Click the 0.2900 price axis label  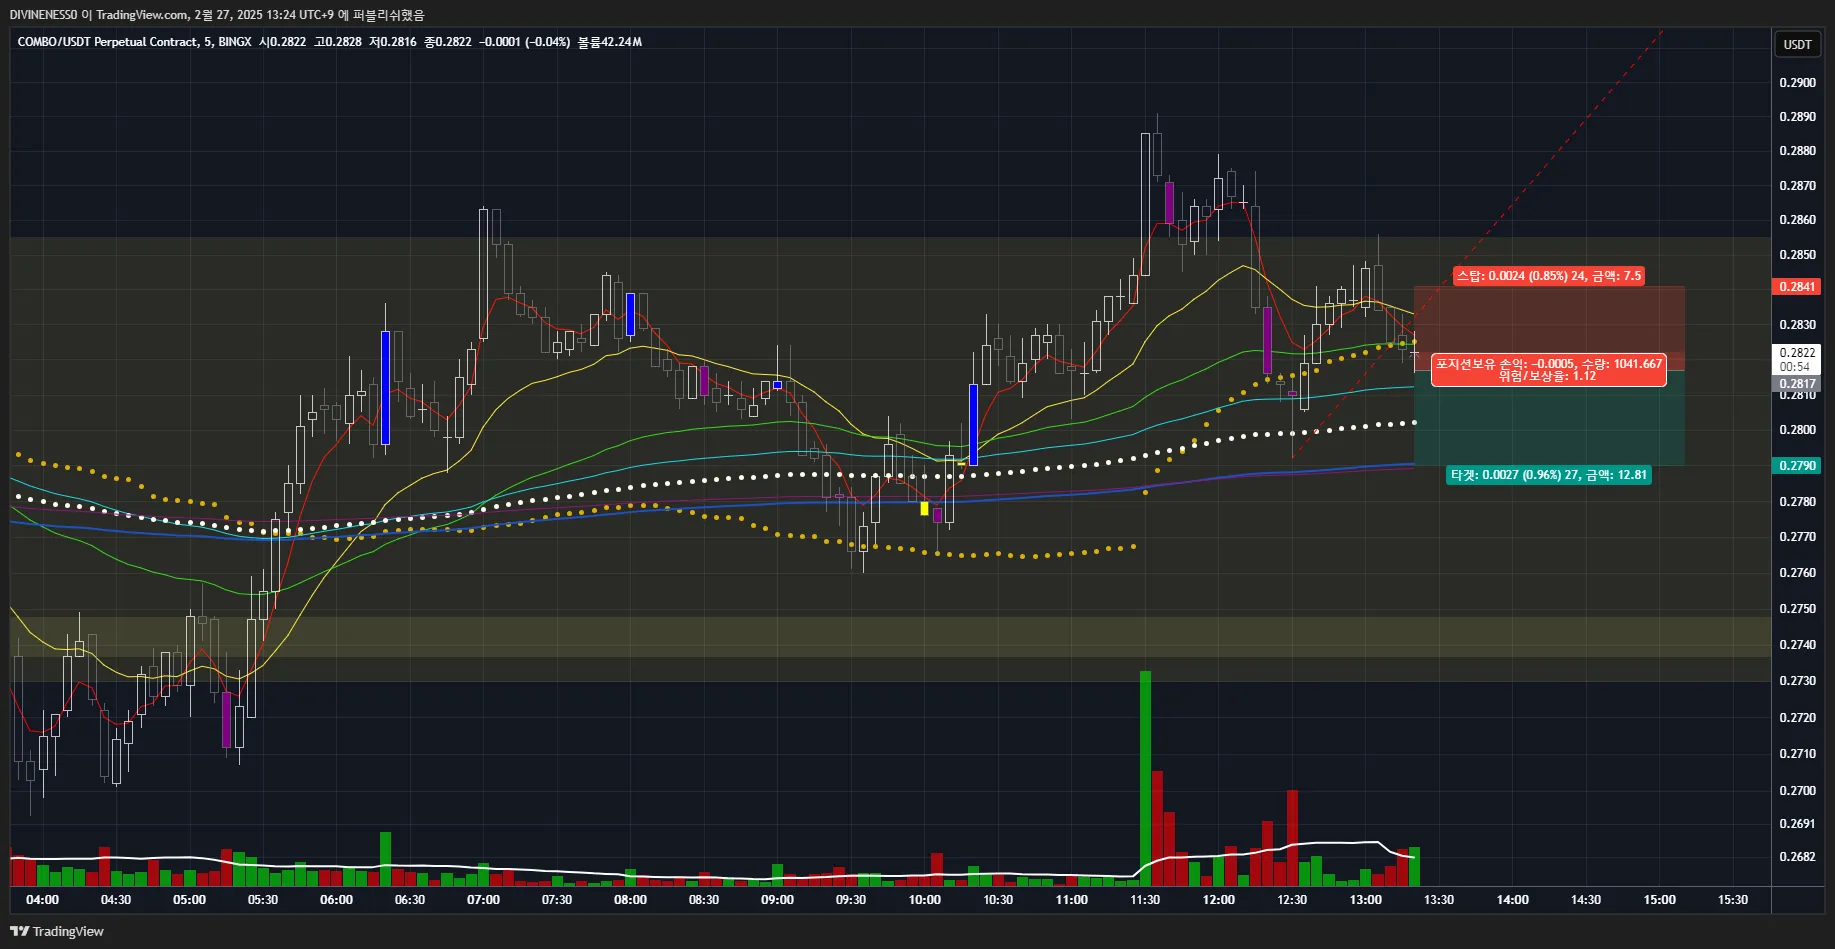[x=1797, y=83]
